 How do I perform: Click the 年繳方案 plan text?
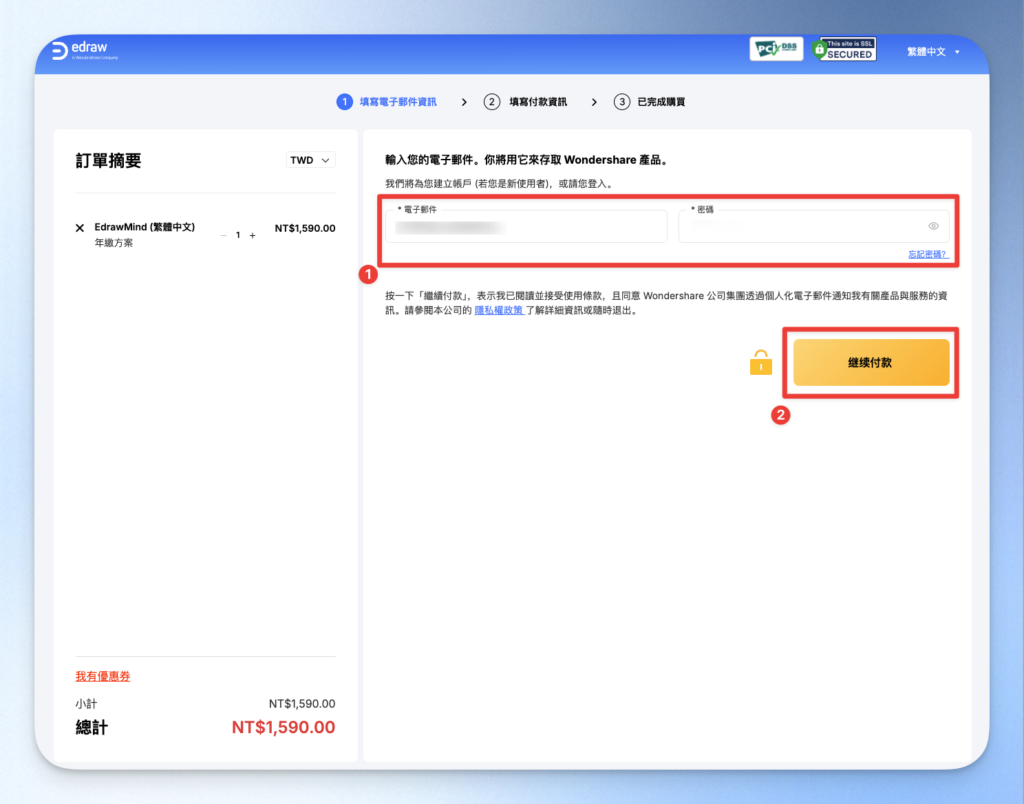[114, 243]
